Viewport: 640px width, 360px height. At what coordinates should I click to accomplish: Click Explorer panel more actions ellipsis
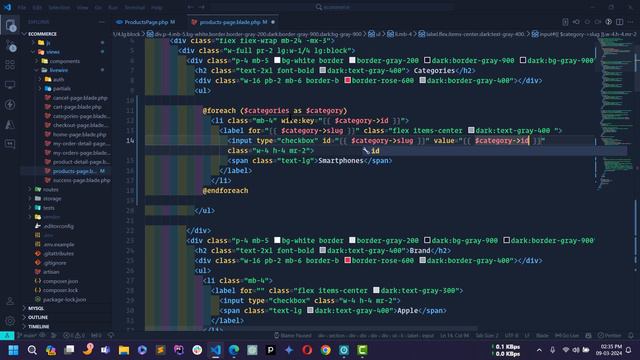[x=102, y=22]
